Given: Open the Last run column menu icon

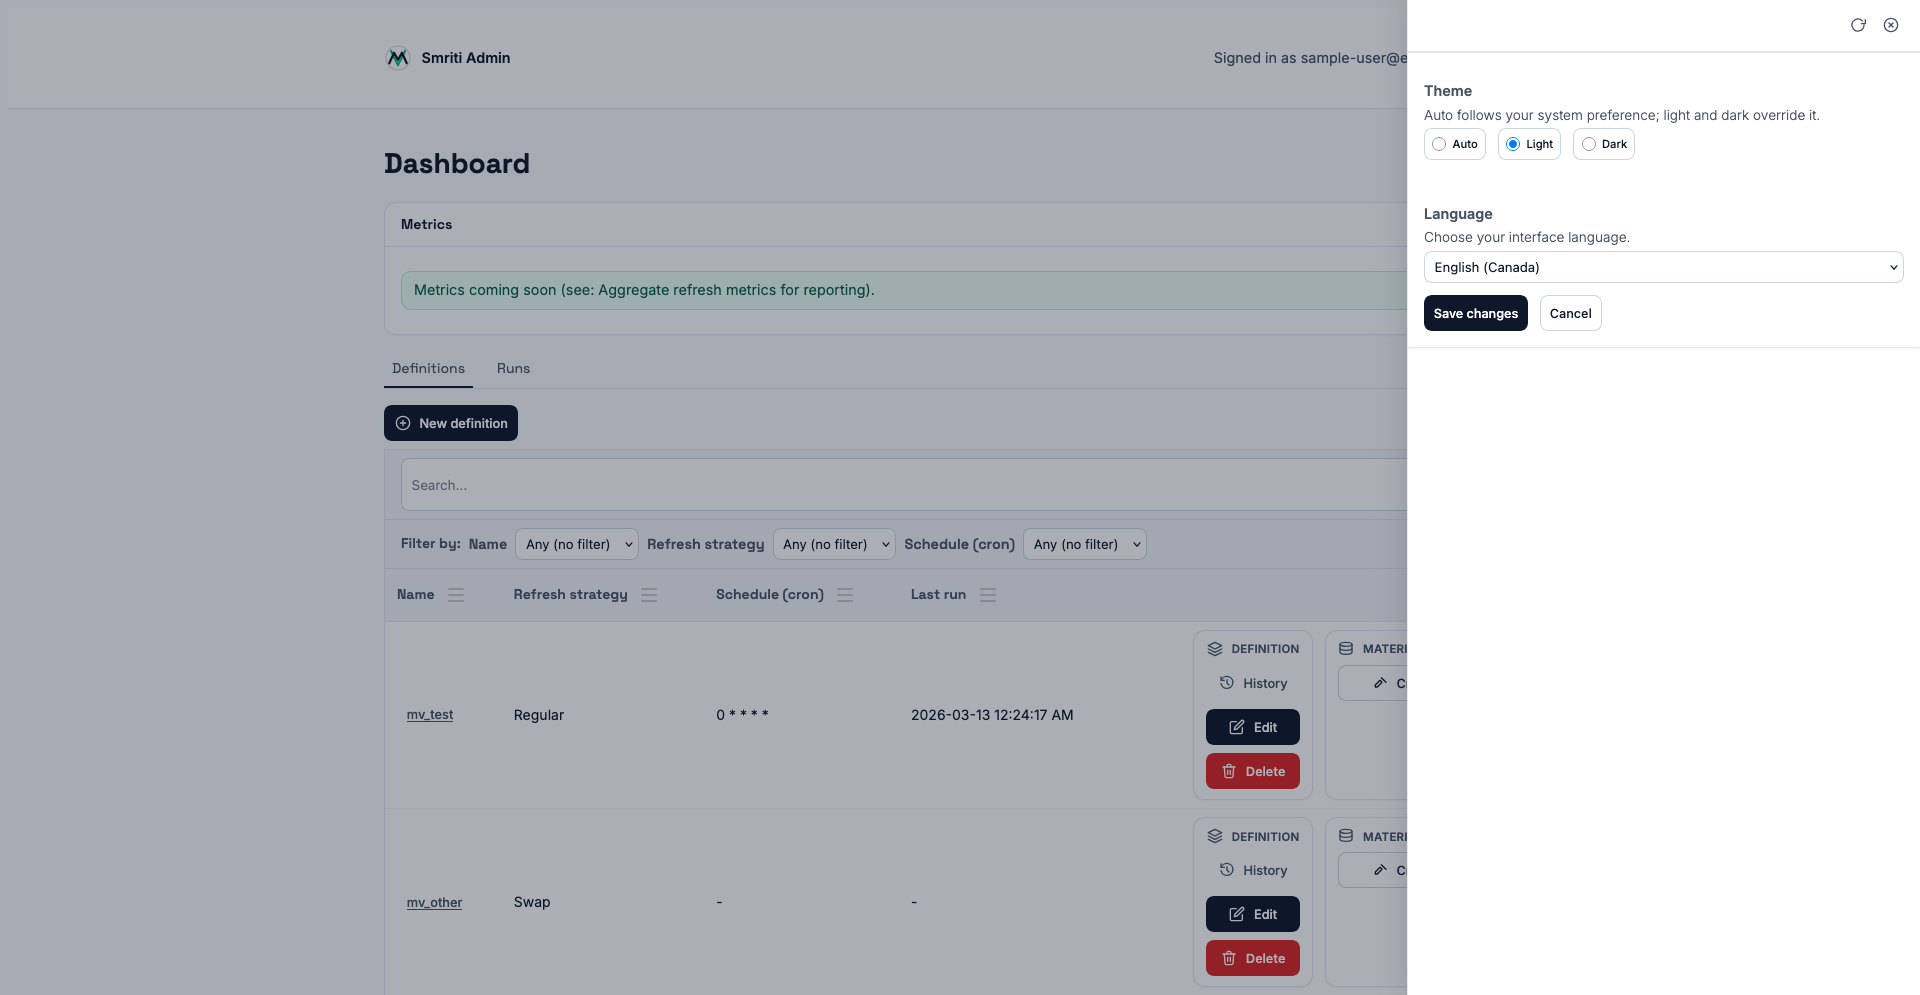Looking at the screenshot, I should click(988, 595).
